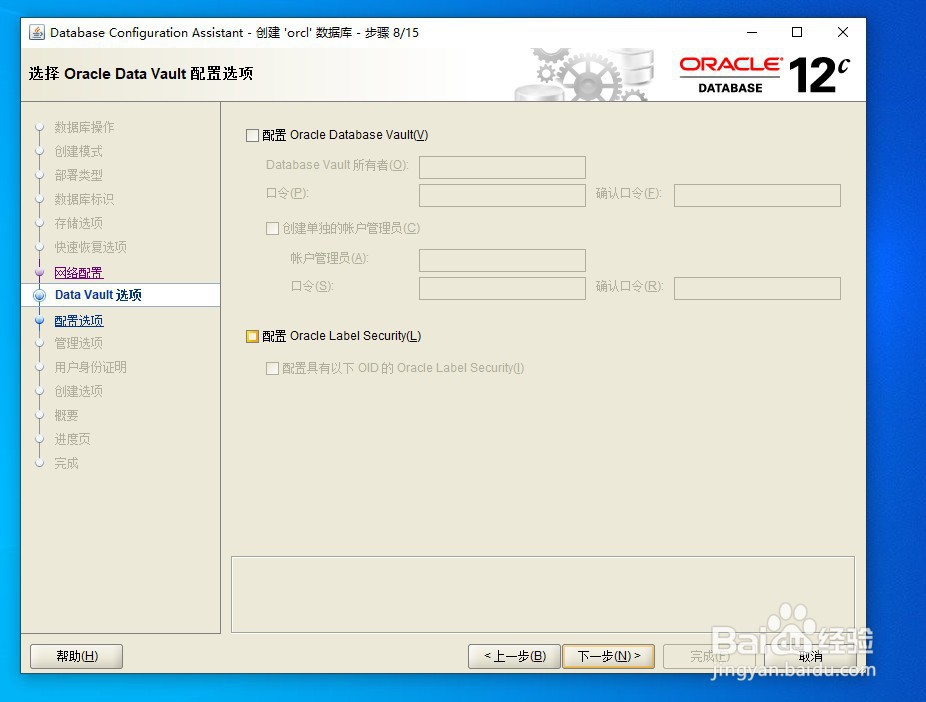Image resolution: width=926 pixels, height=702 pixels.
Task: Open help with the 帮助(H) button
Action: 75,656
